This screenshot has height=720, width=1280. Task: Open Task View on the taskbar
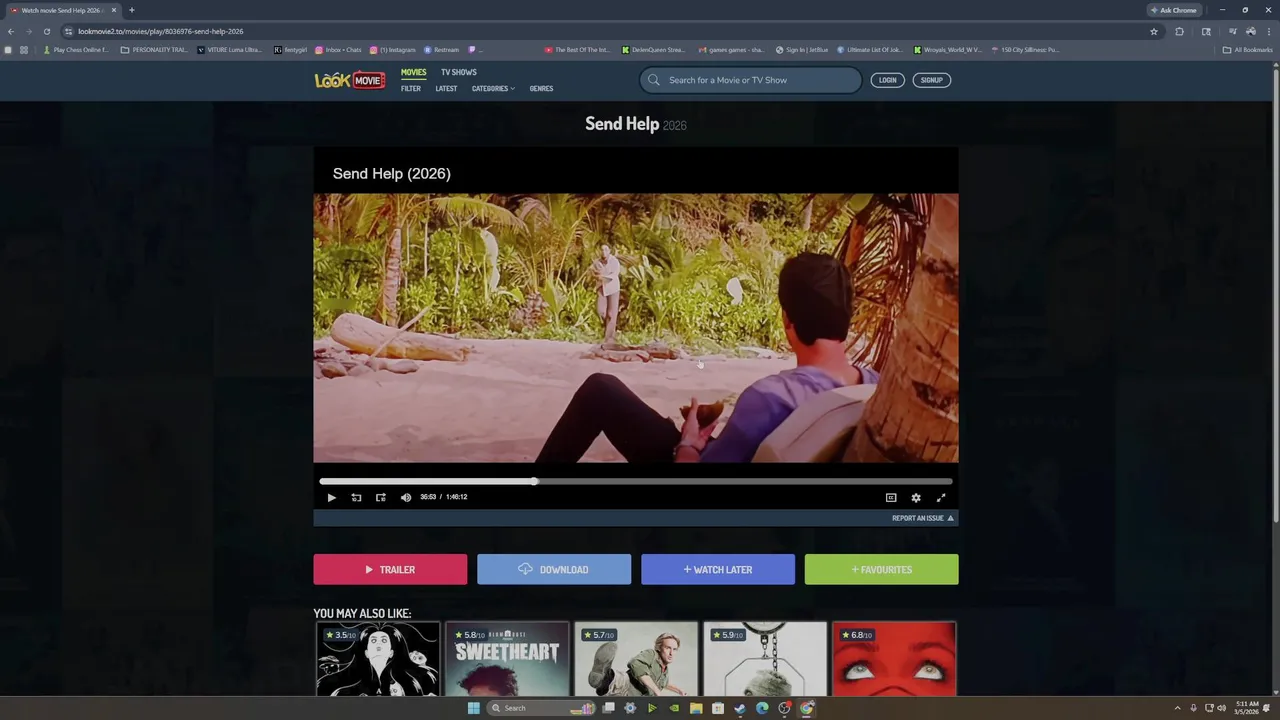[608, 708]
